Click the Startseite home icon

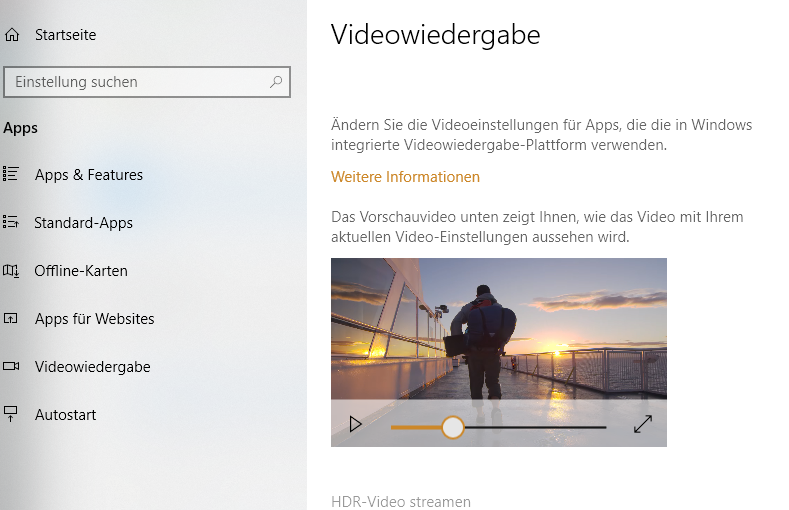pyautogui.click(x=12, y=35)
